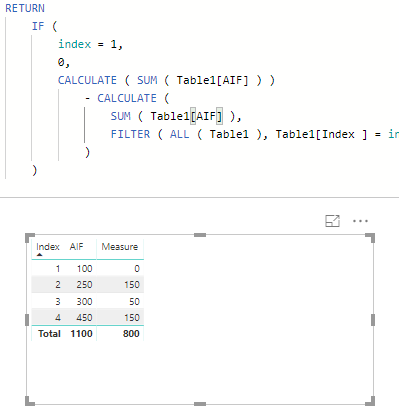This screenshot has height=413, width=399.
Task: Click the AIF column header
Action: (x=76, y=247)
